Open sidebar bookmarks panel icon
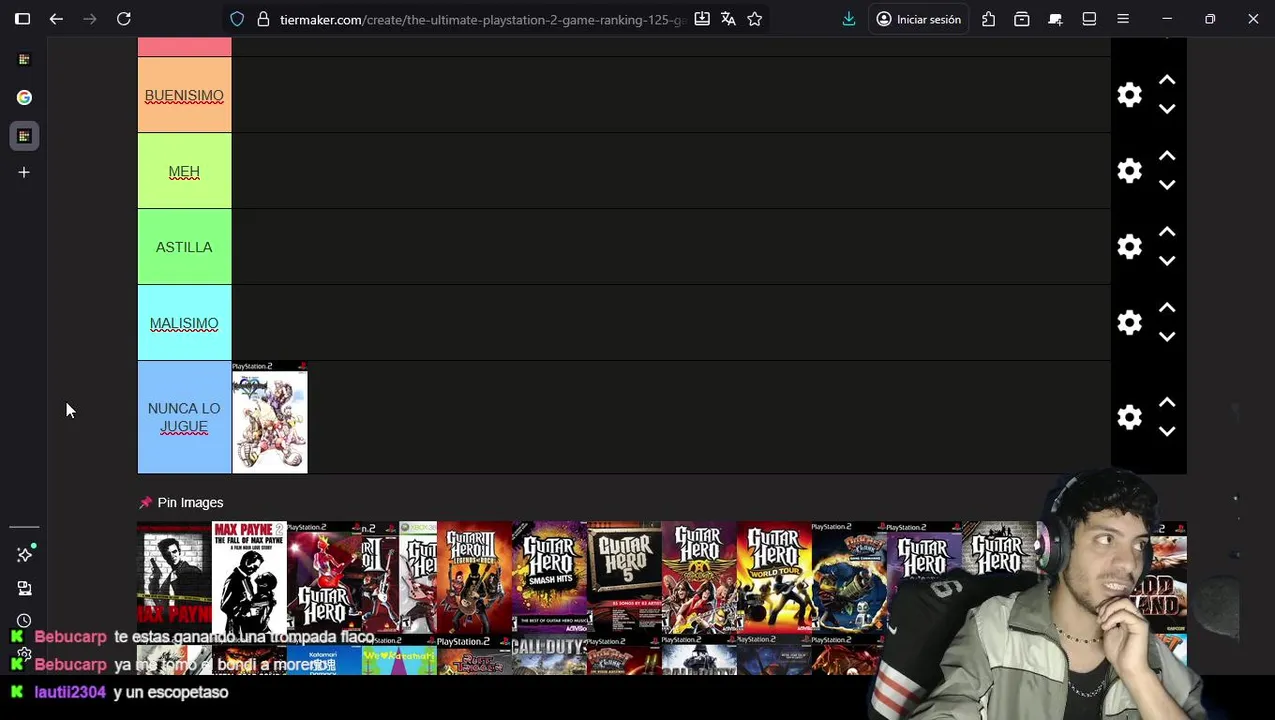Viewport: 1275px width, 720px height. click(x=24, y=588)
